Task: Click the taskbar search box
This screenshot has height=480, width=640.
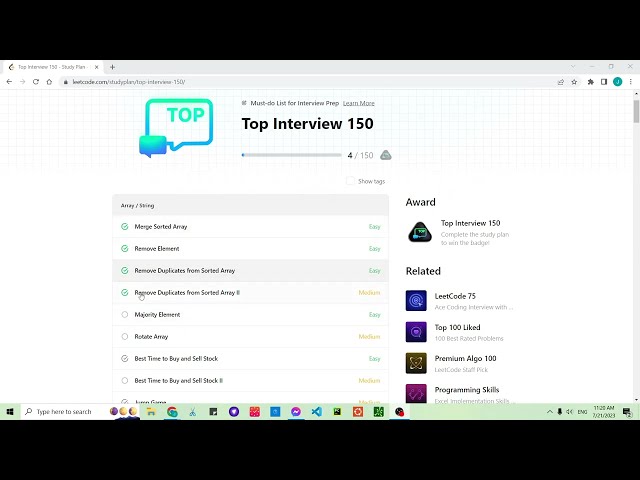Action: click(80, 411)
